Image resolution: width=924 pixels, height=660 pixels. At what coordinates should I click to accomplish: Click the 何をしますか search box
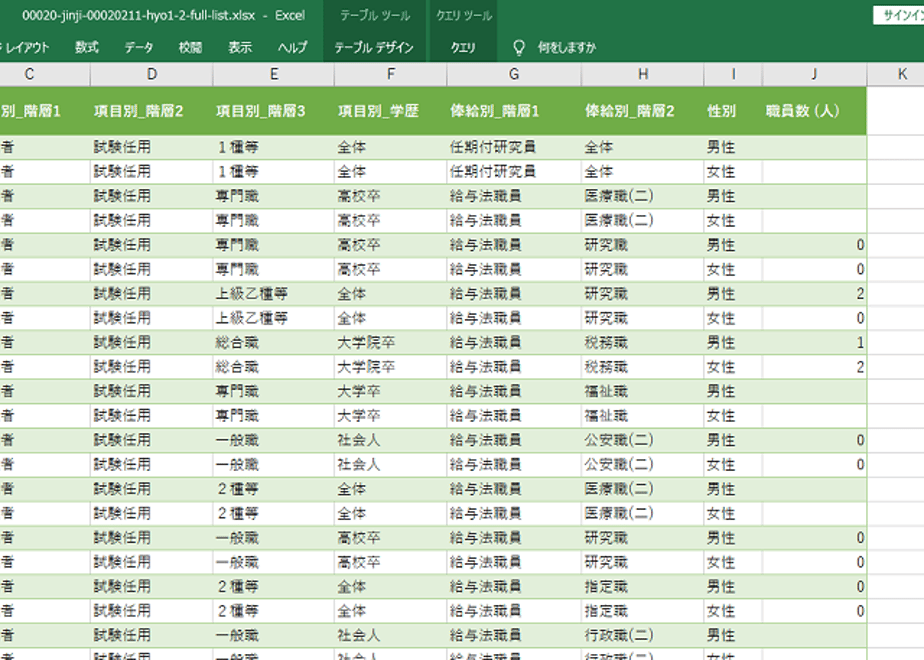coord(566,48)
